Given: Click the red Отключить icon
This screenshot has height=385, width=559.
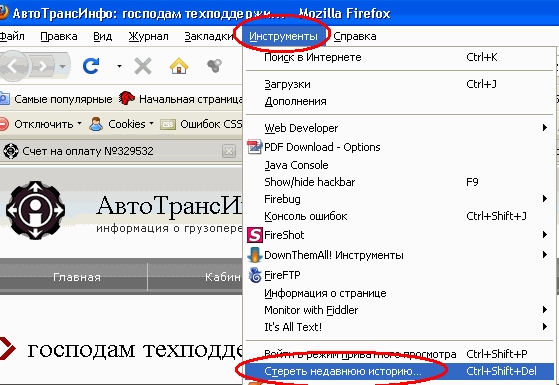Looking at the screenshot, I should coord(4,124).
